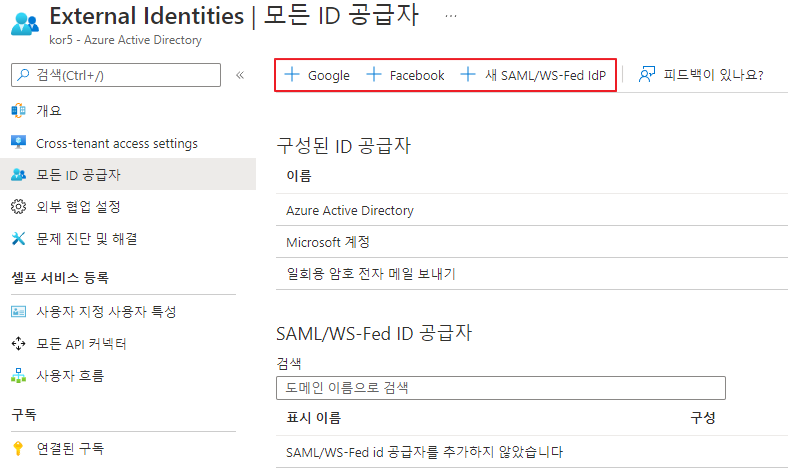Add Google identity provider

click(317, 75)
